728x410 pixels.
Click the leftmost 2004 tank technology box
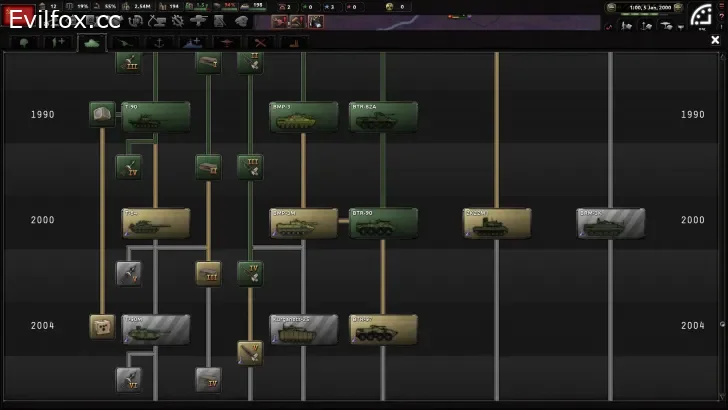coord(155,329)
